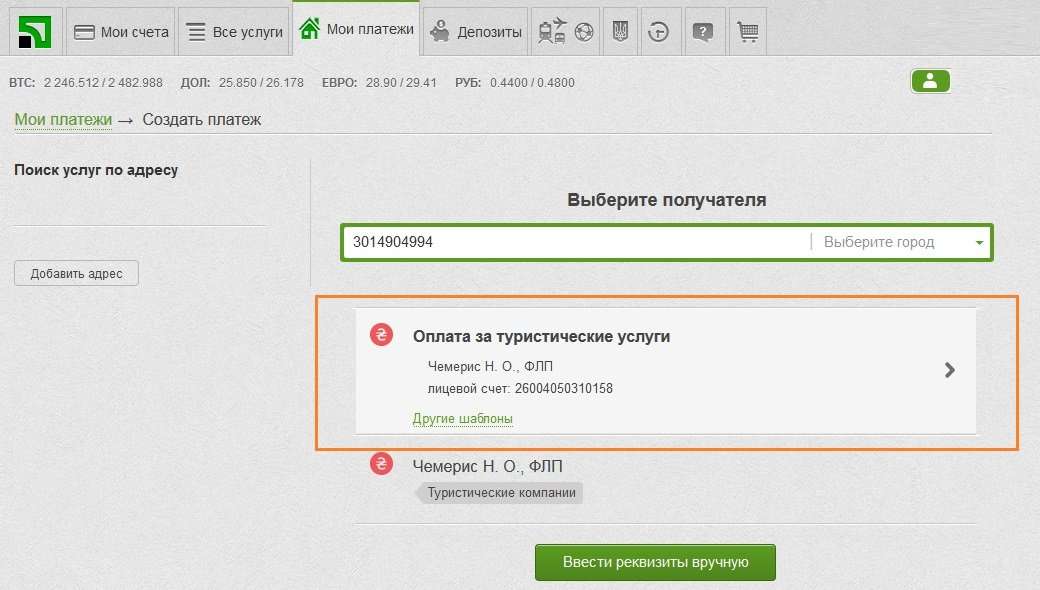Open the help question mark icon
This screenshot has width=1040, height=590.
702,32
